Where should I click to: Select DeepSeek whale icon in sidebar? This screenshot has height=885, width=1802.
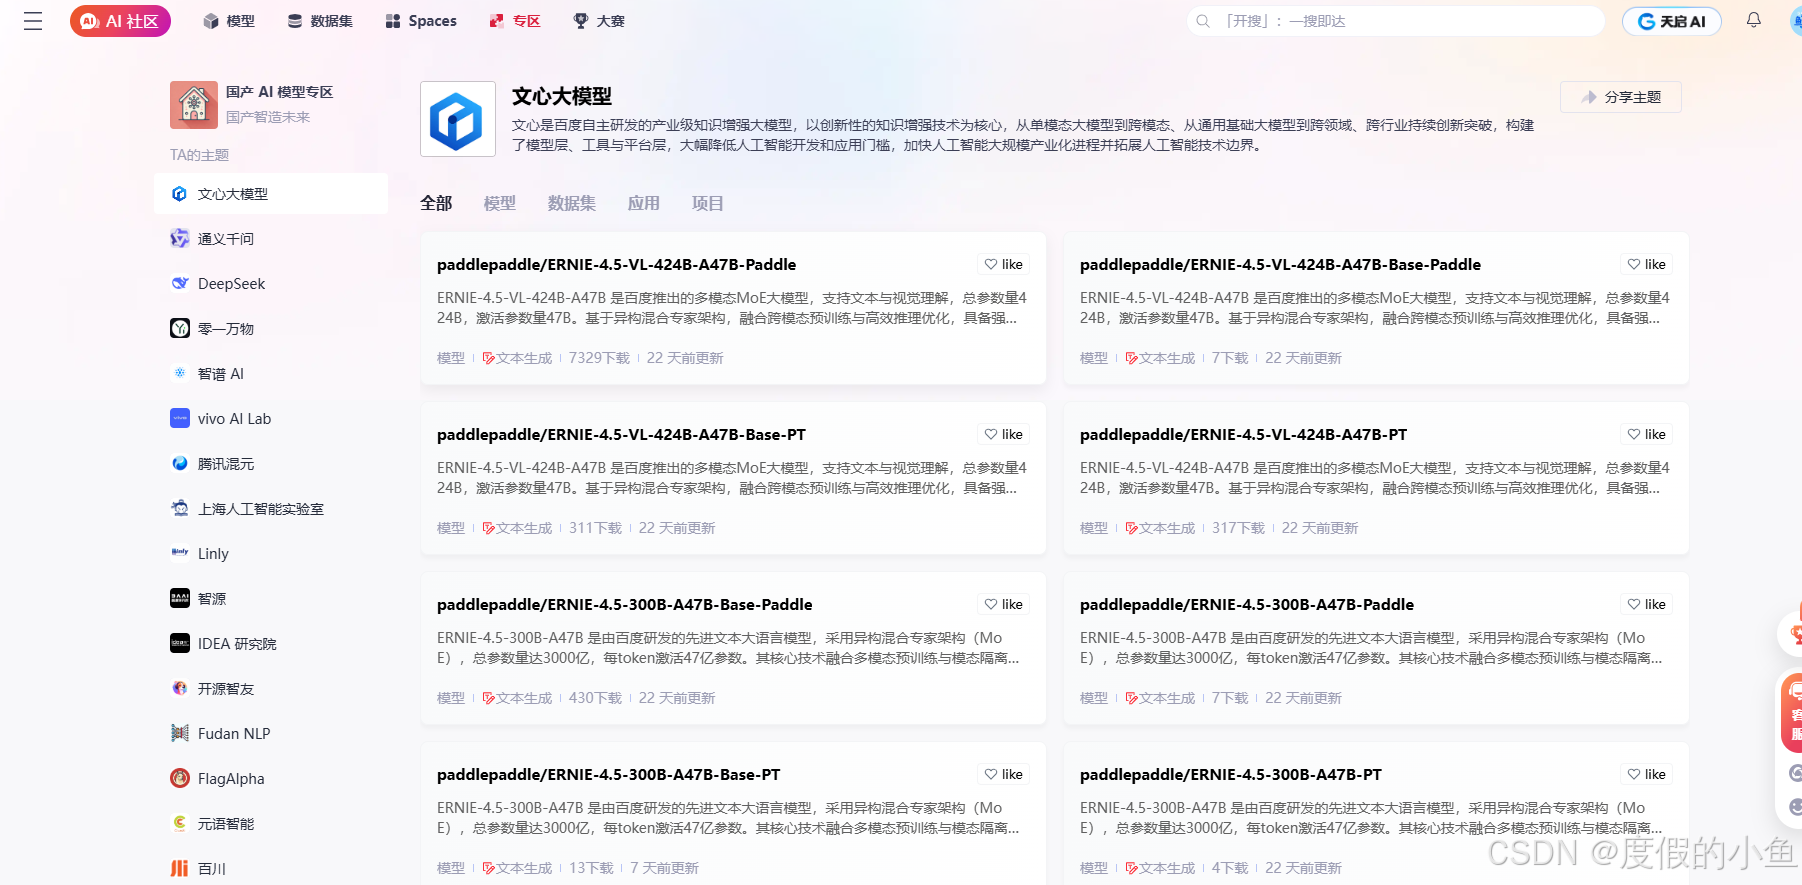[180, 283]
